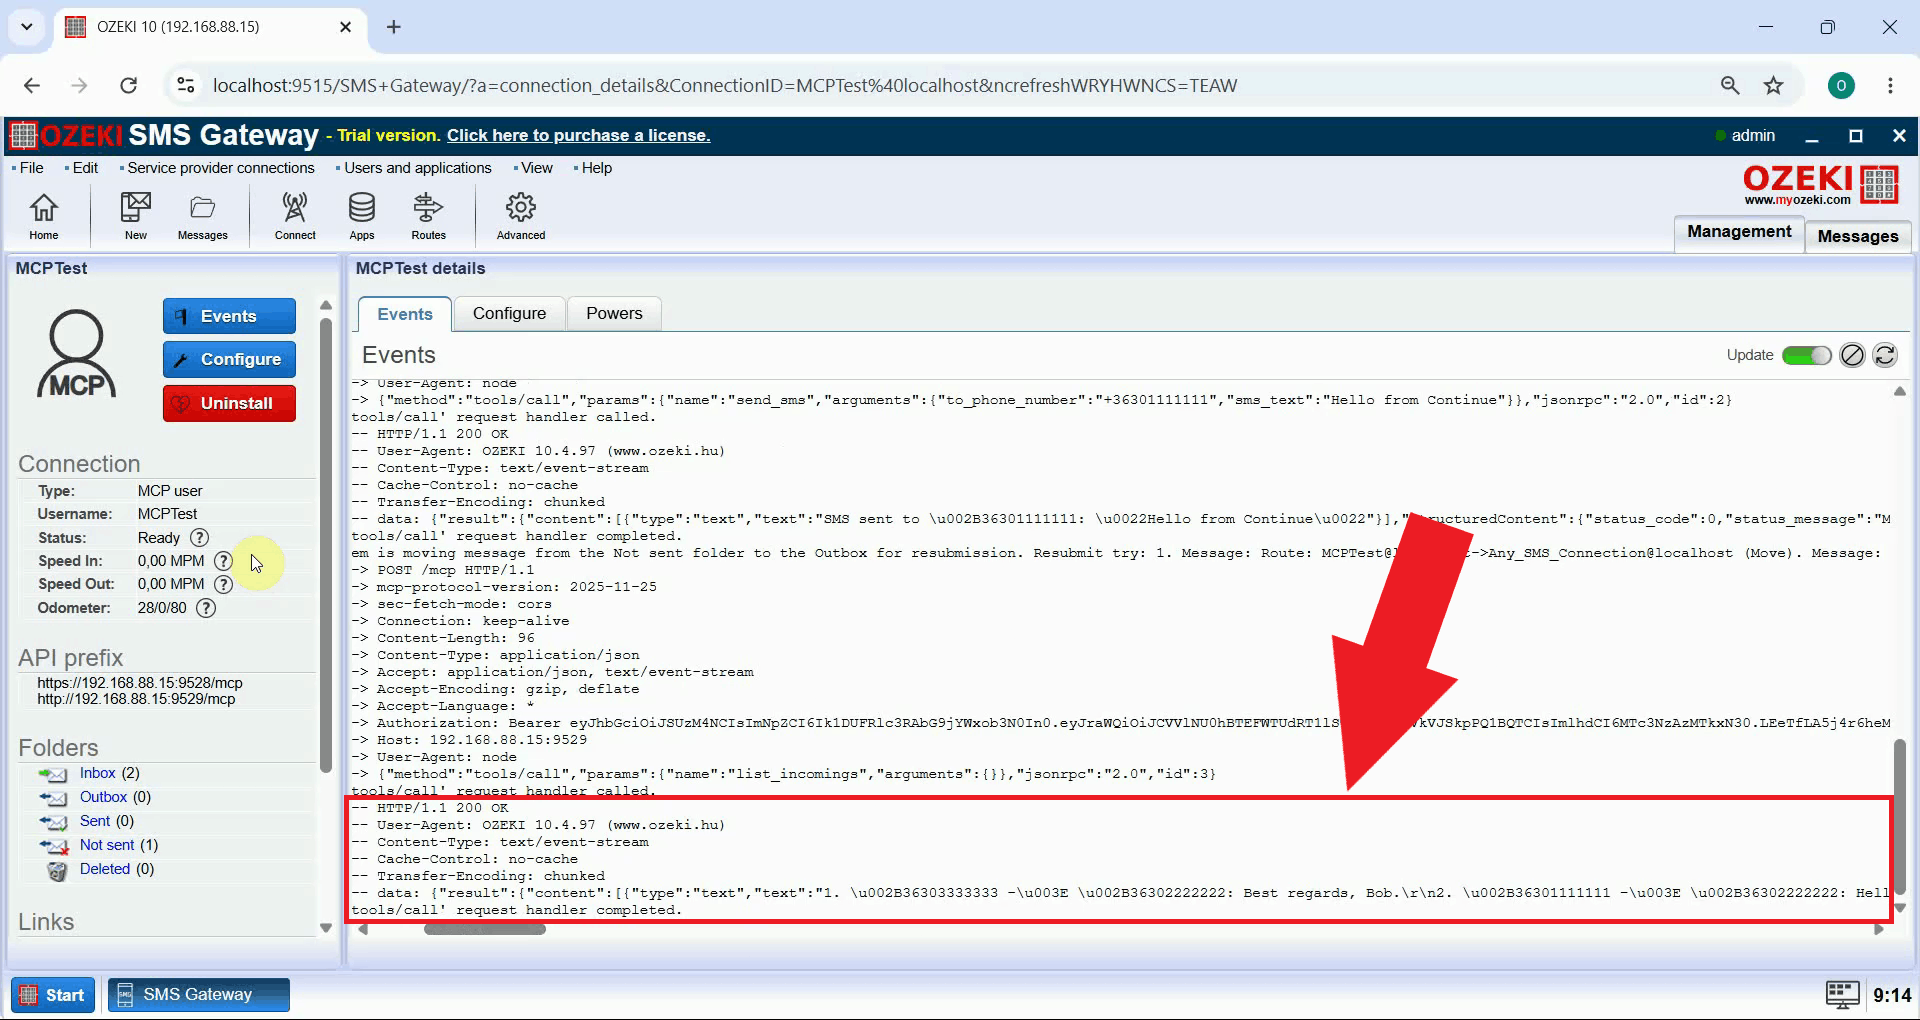View site information icon in address bar

click(x=186, y=85)
